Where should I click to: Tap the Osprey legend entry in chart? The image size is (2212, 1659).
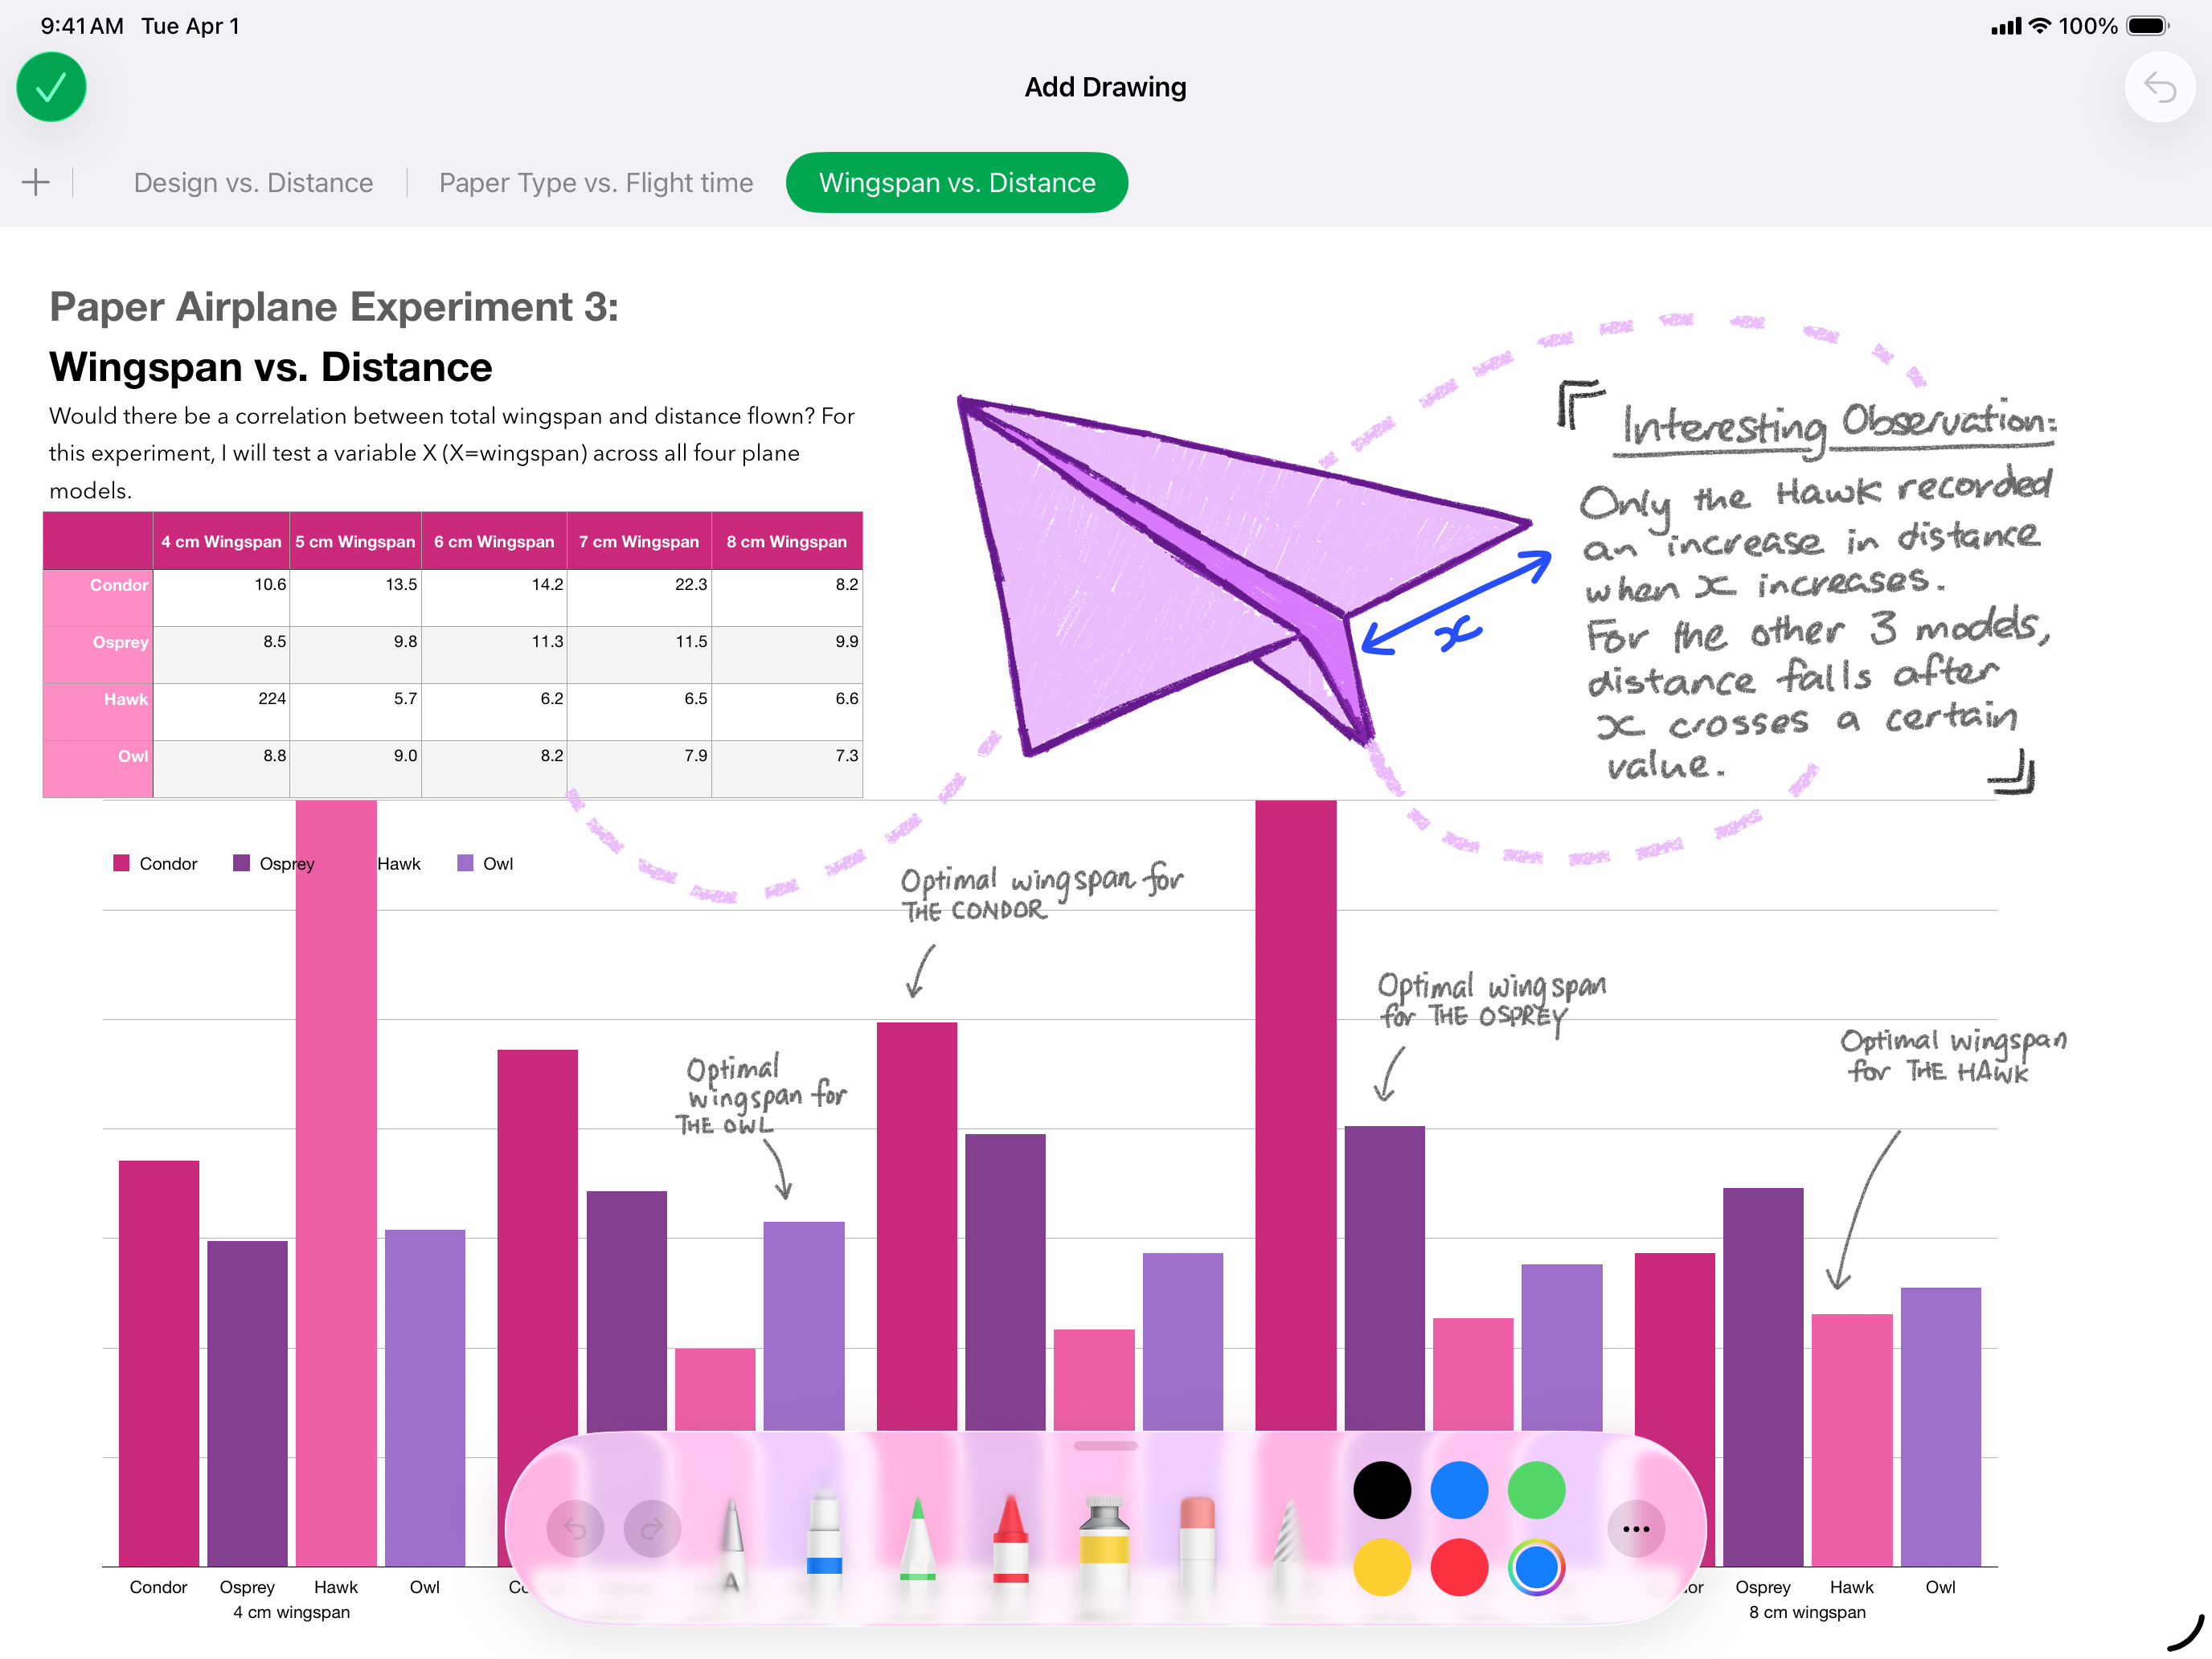(273, 863)
